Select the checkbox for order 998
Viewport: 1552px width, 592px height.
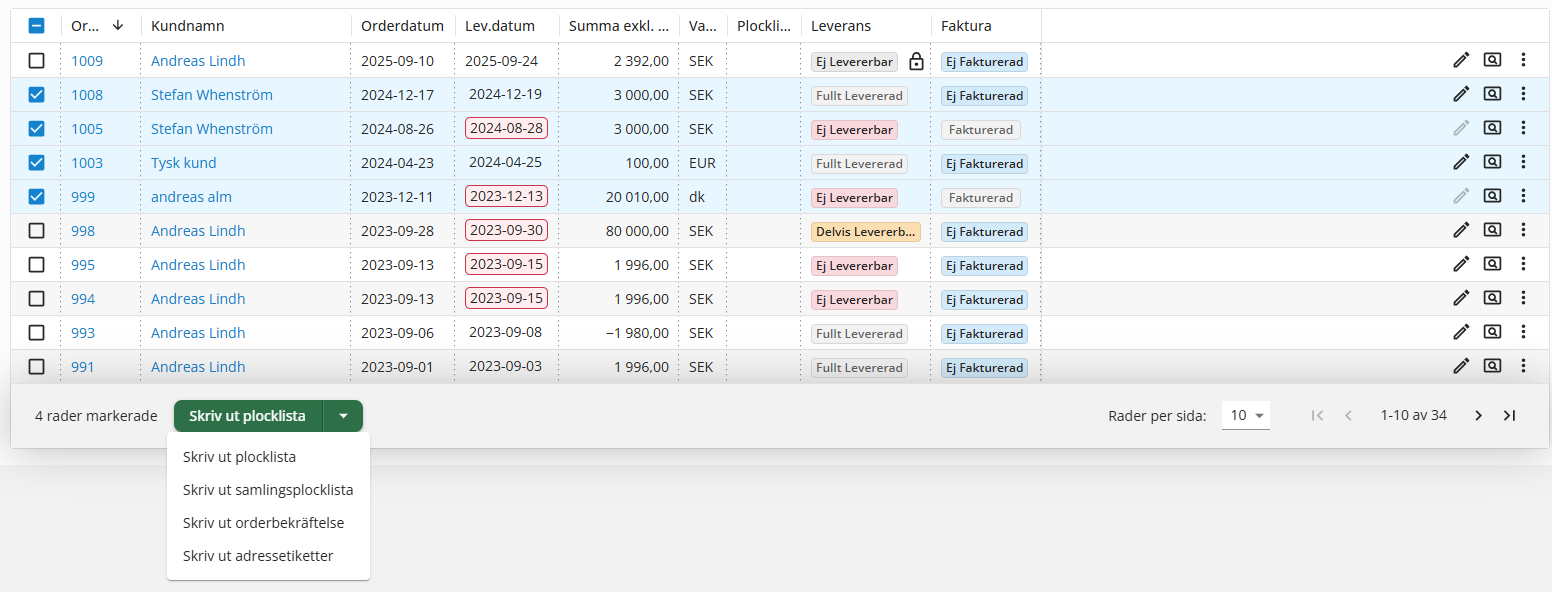coord(37,231)
